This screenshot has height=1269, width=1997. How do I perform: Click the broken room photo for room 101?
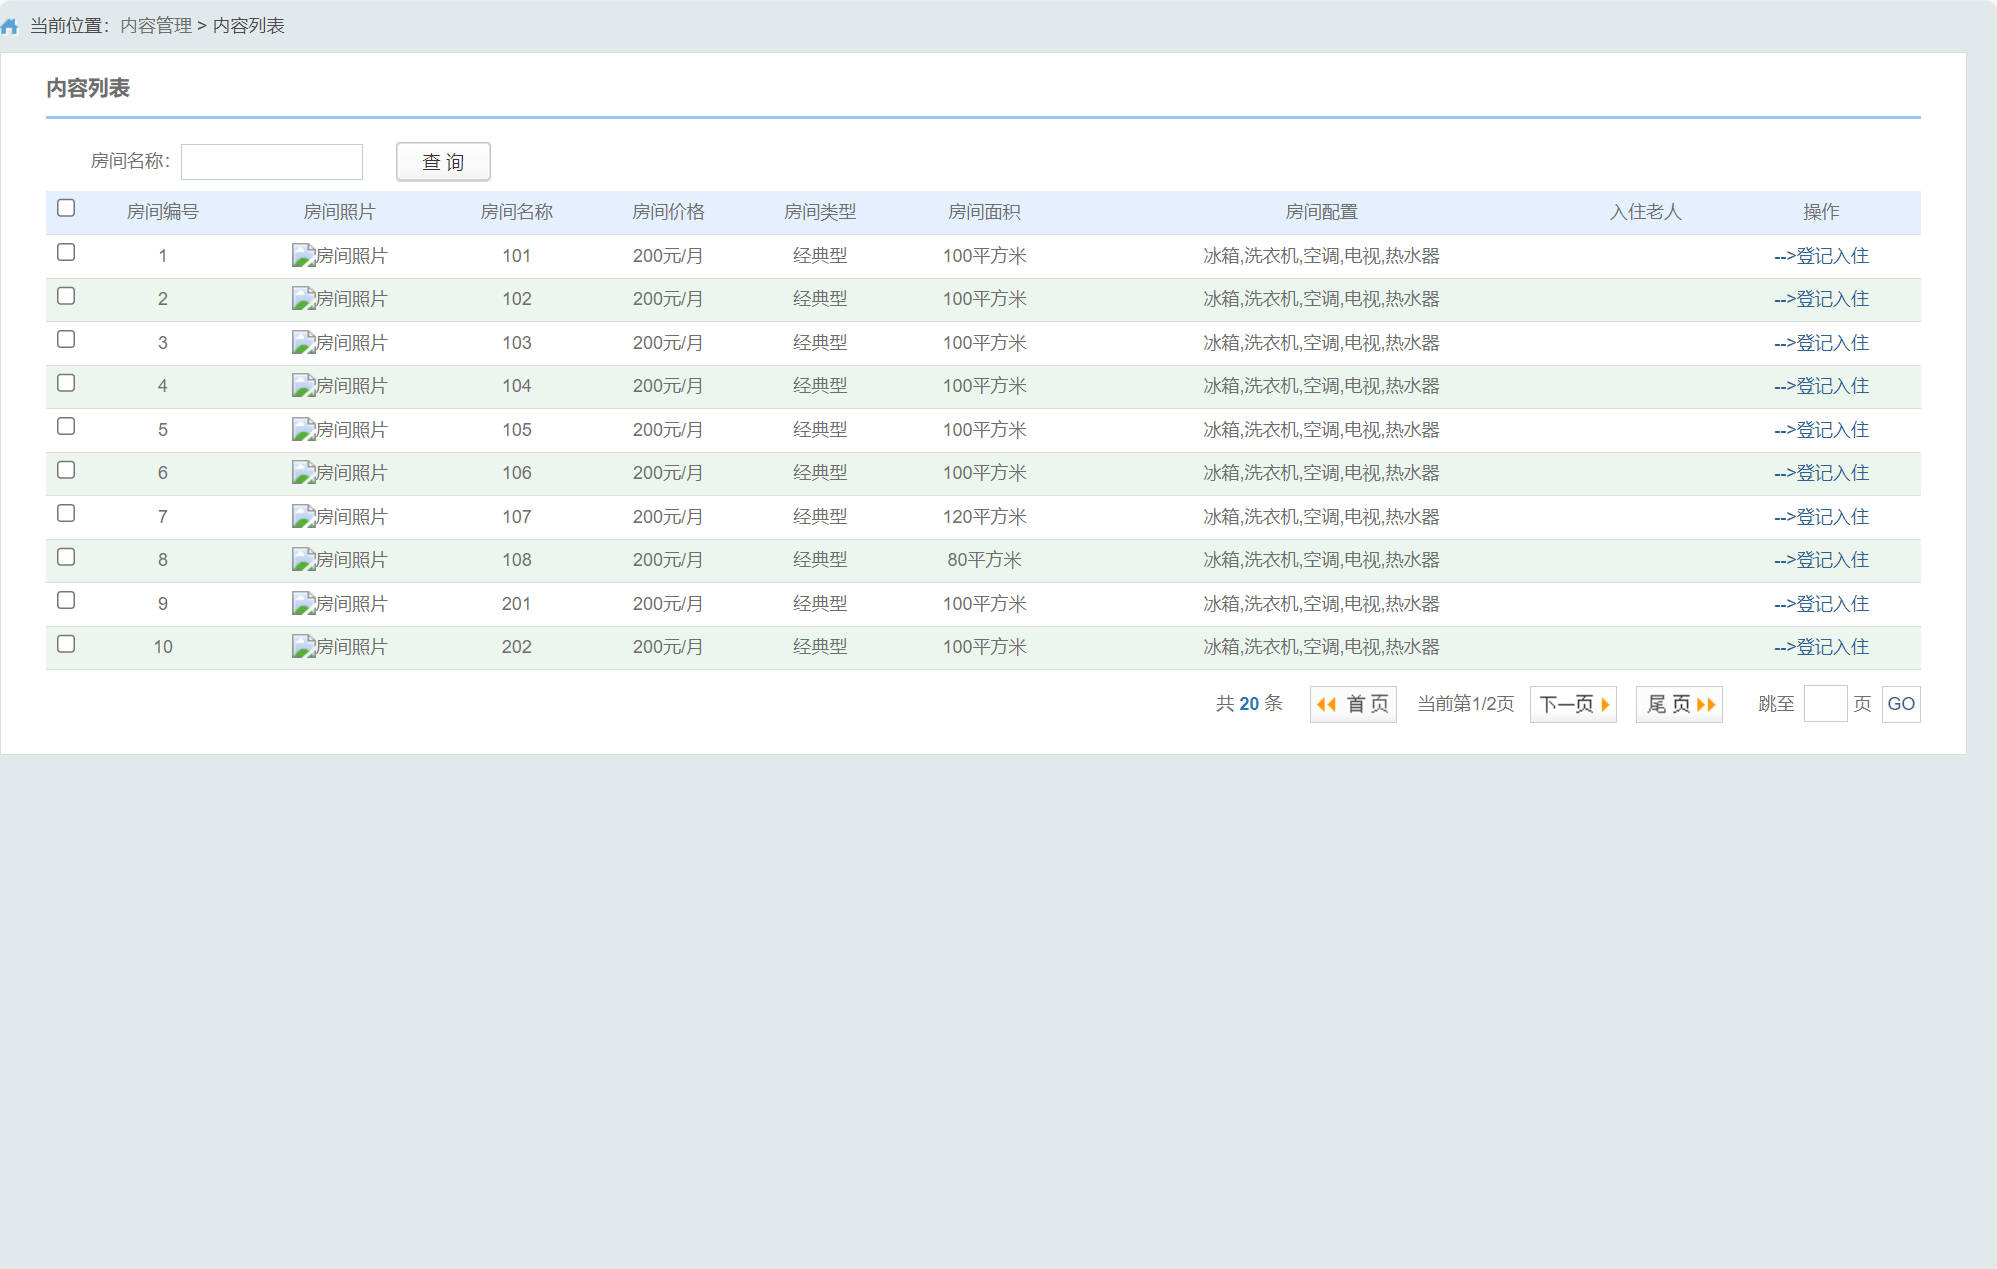pyautogui.click(x=304, y=256)
